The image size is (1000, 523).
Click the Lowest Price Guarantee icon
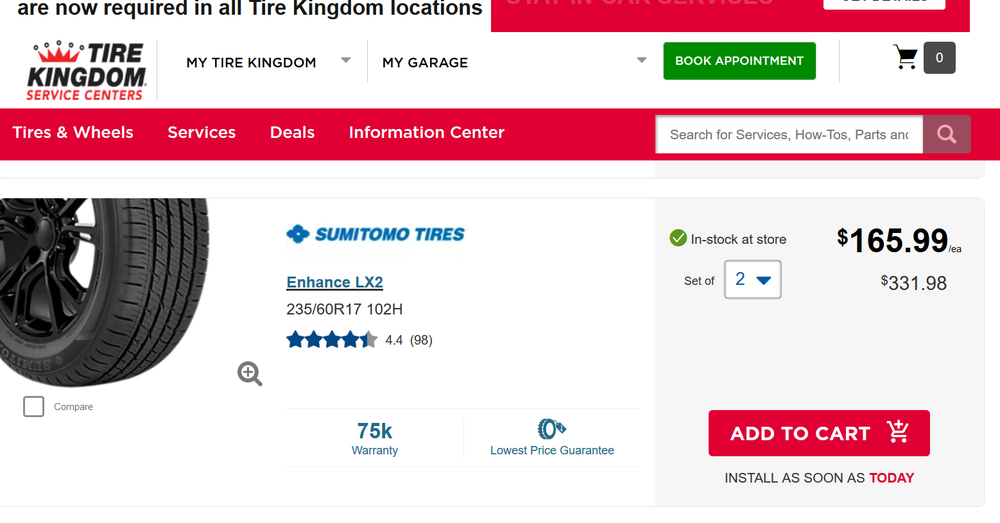click(x=552, y=430)
